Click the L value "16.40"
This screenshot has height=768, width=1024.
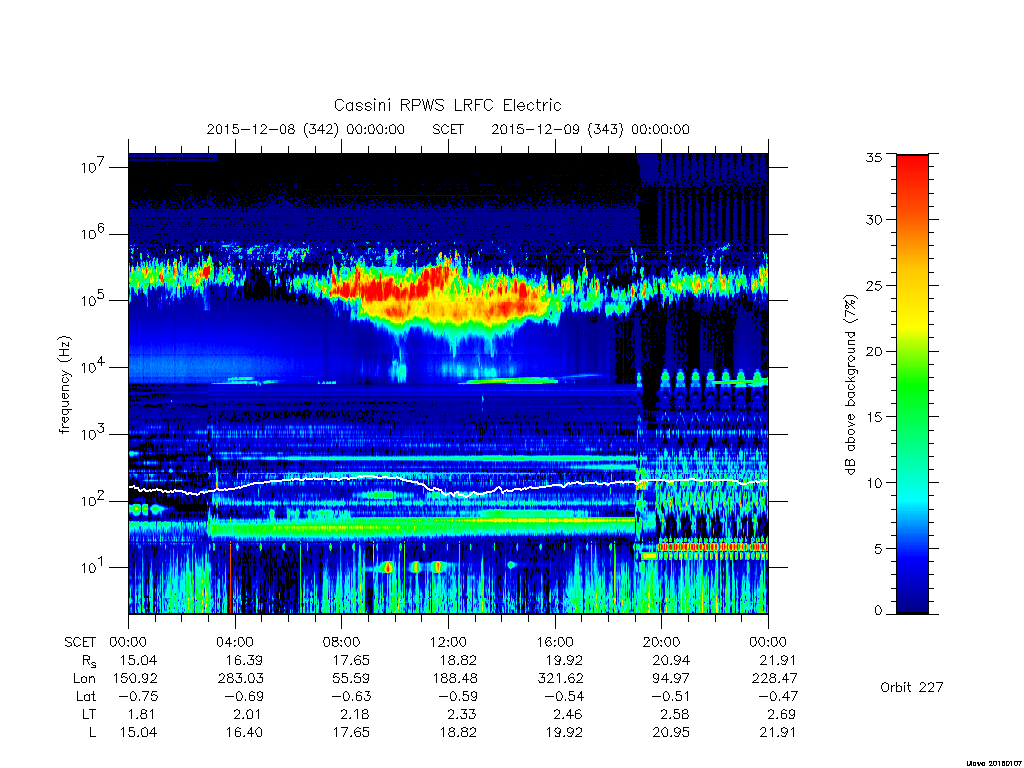(244, 732)
